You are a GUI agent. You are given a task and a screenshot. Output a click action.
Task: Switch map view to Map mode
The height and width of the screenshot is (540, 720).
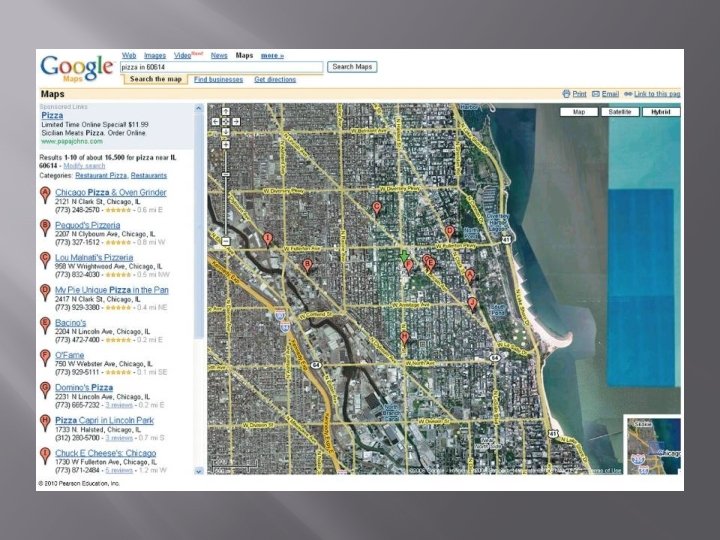[x=579, y=112]
